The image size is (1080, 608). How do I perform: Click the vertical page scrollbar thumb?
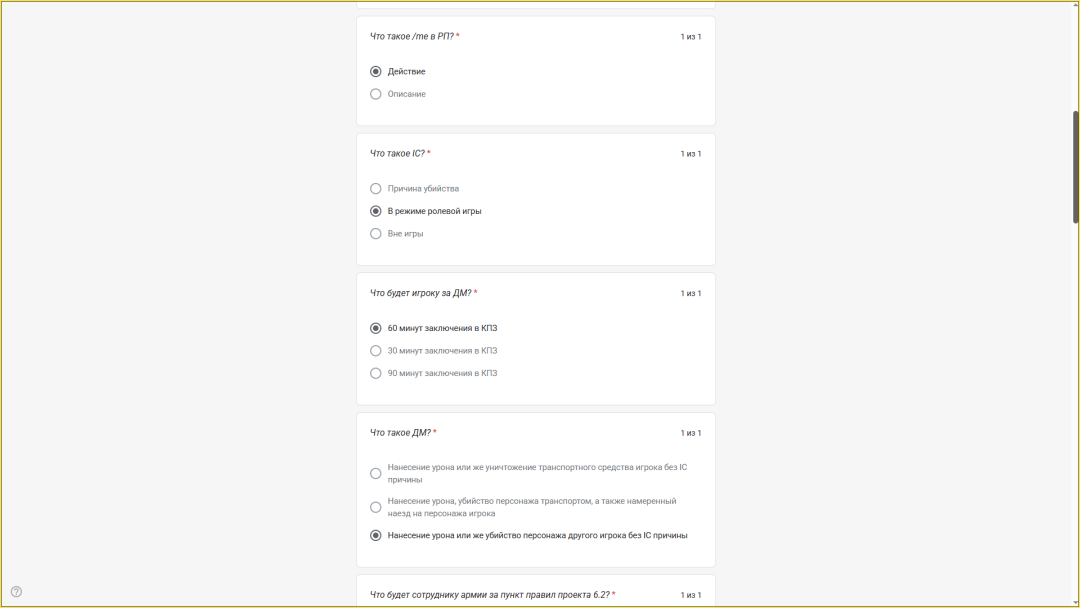click(x=1075, y=165)
